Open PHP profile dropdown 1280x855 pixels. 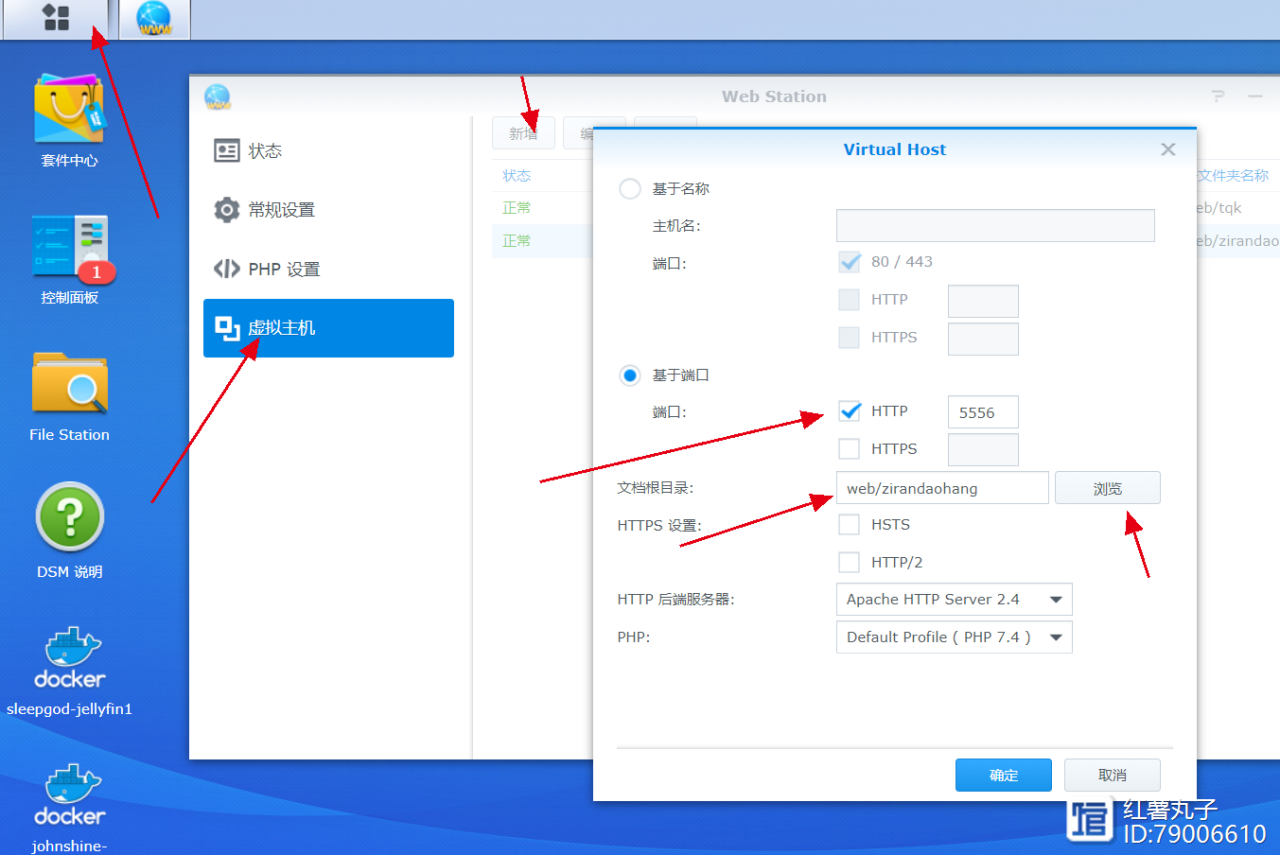954,637
